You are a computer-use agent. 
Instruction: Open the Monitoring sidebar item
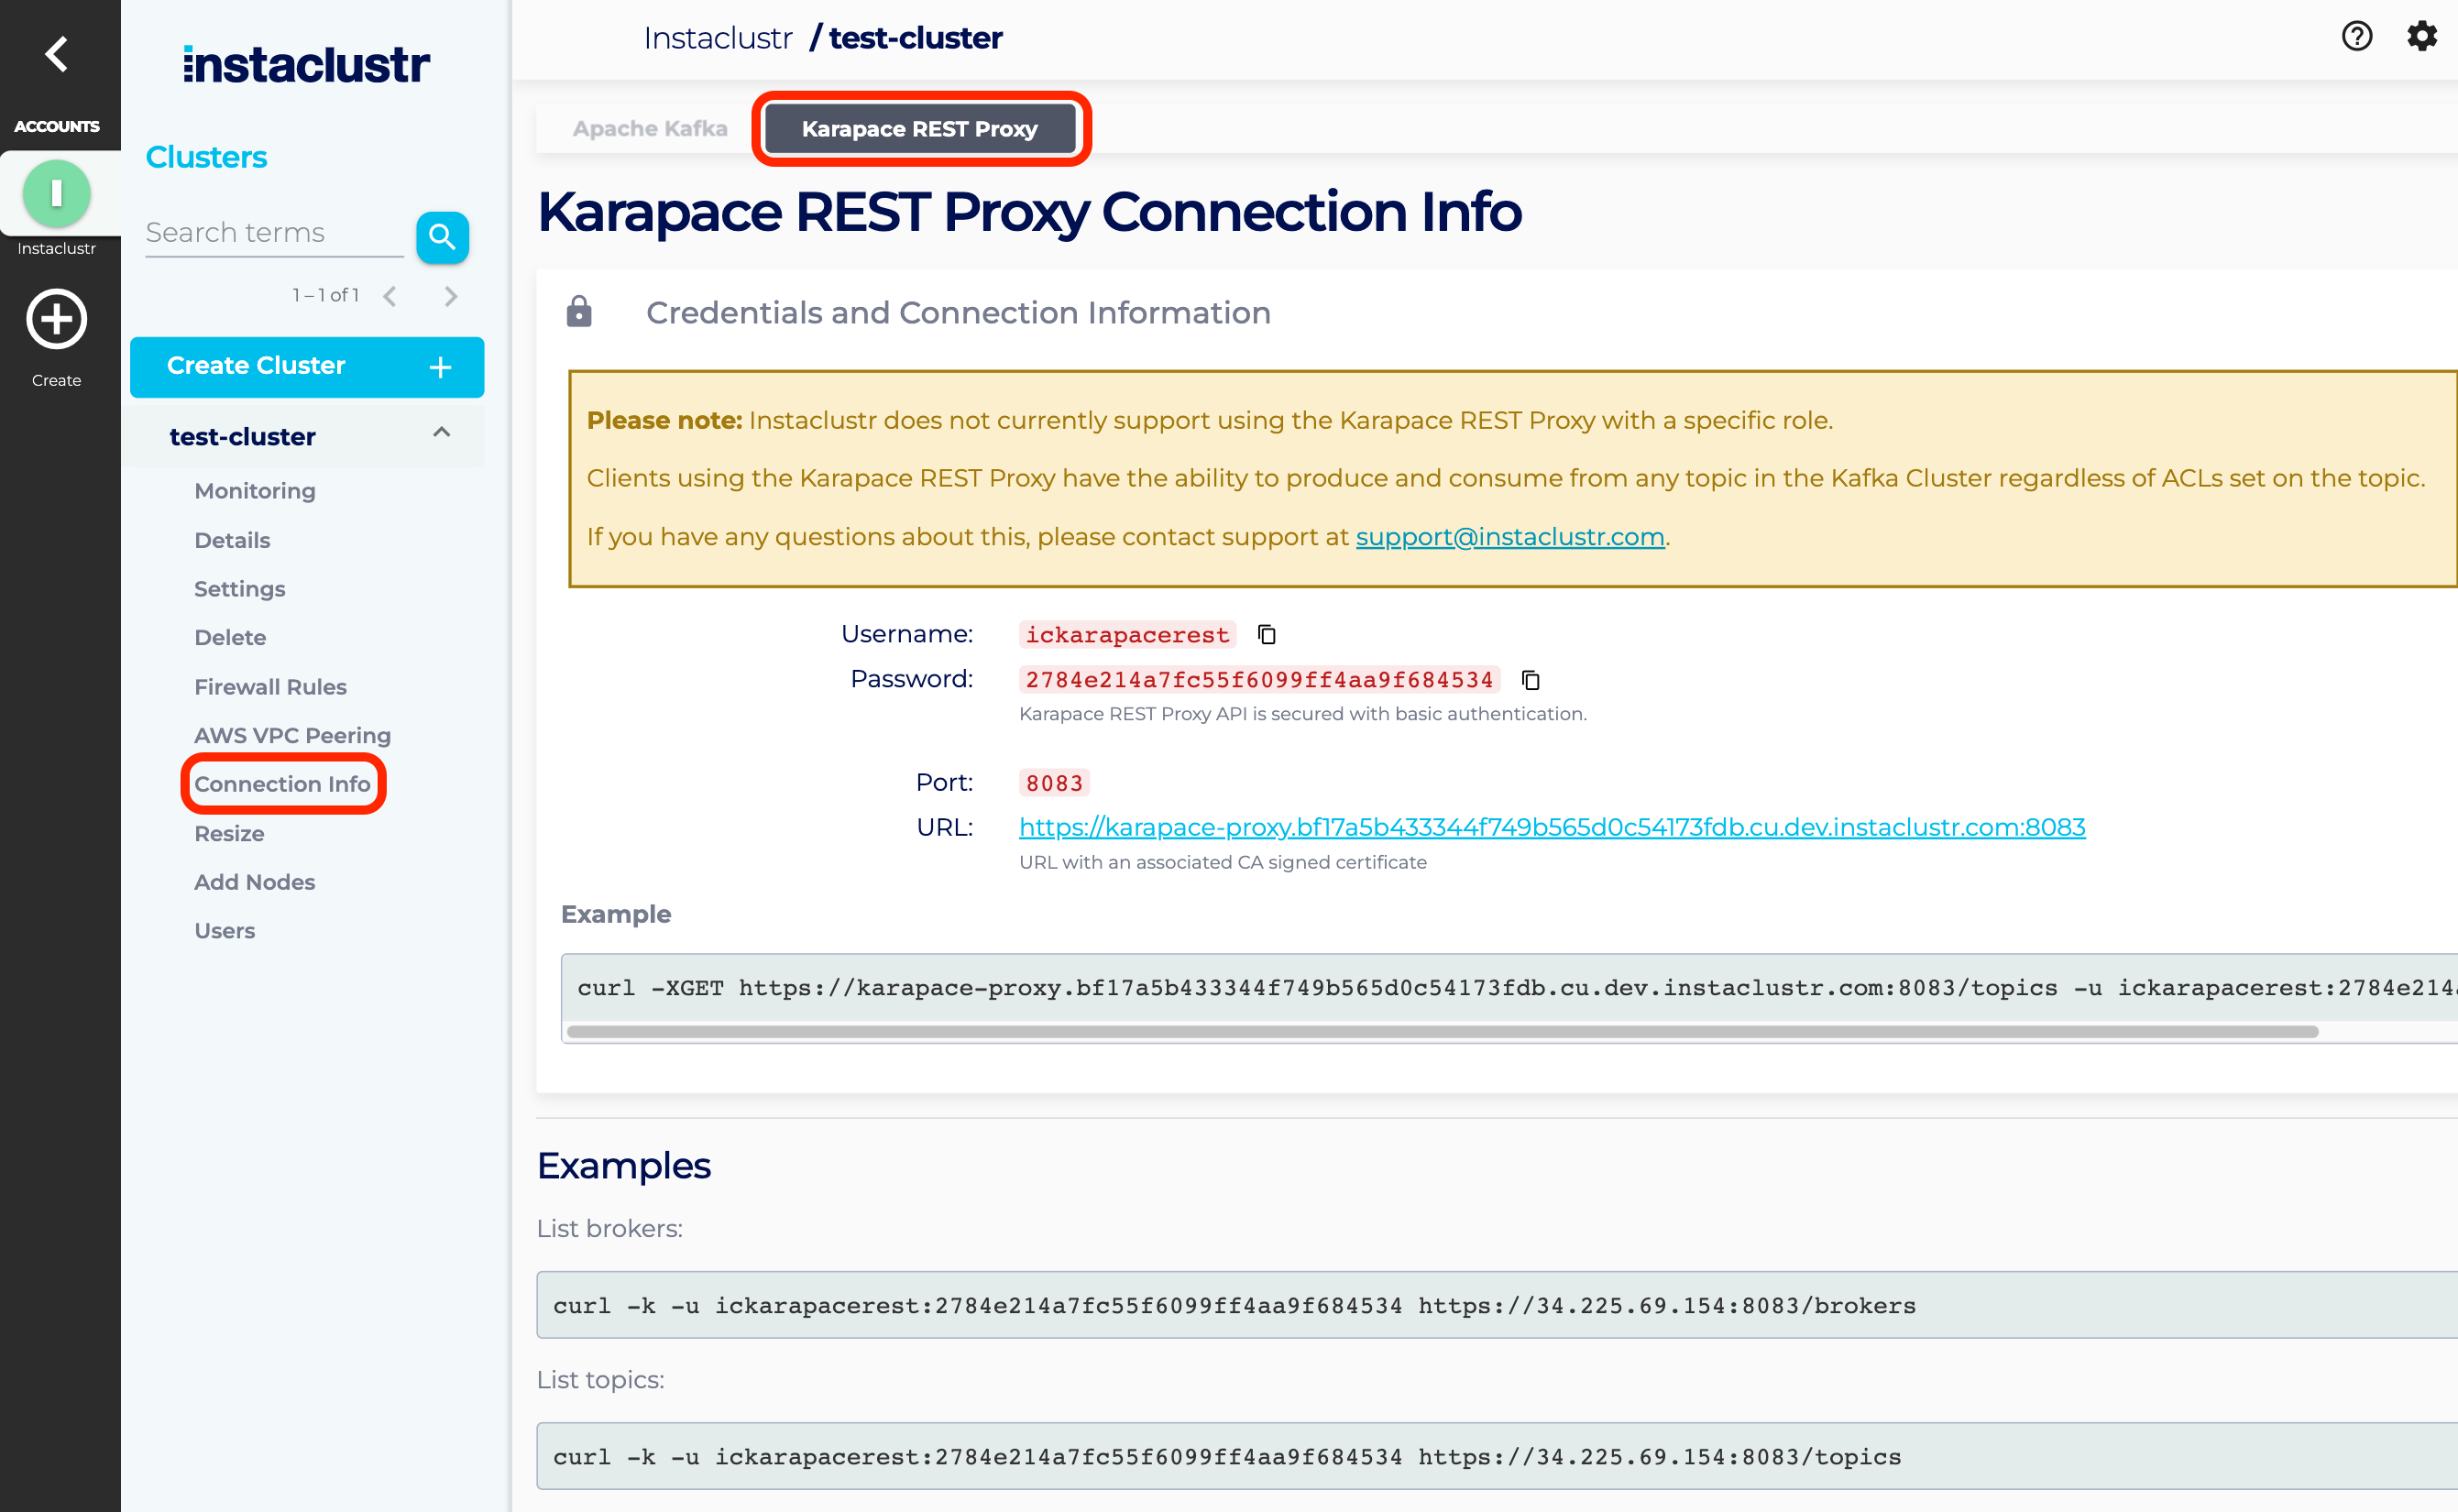point(254,491)
